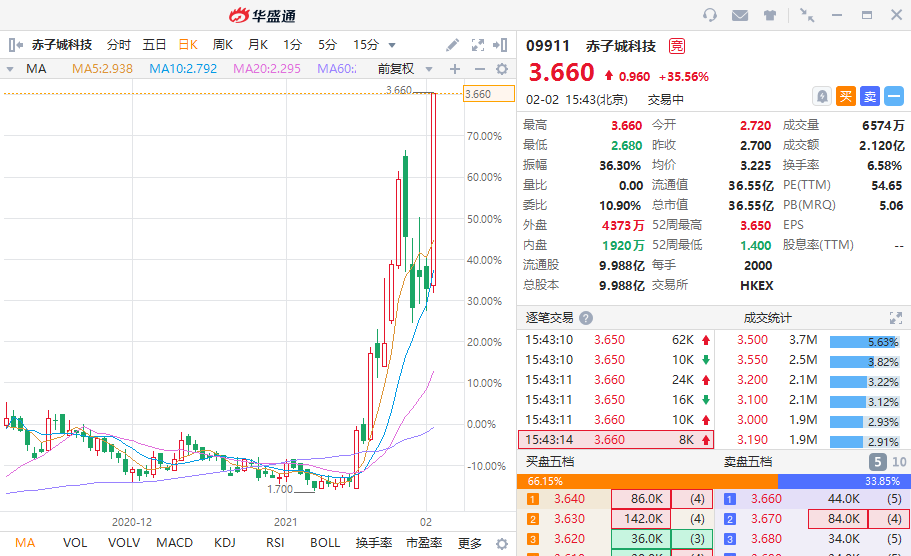911x556 pixels.
Task: Click bid level 2 price 3.630
Action: tap(569, 519)
